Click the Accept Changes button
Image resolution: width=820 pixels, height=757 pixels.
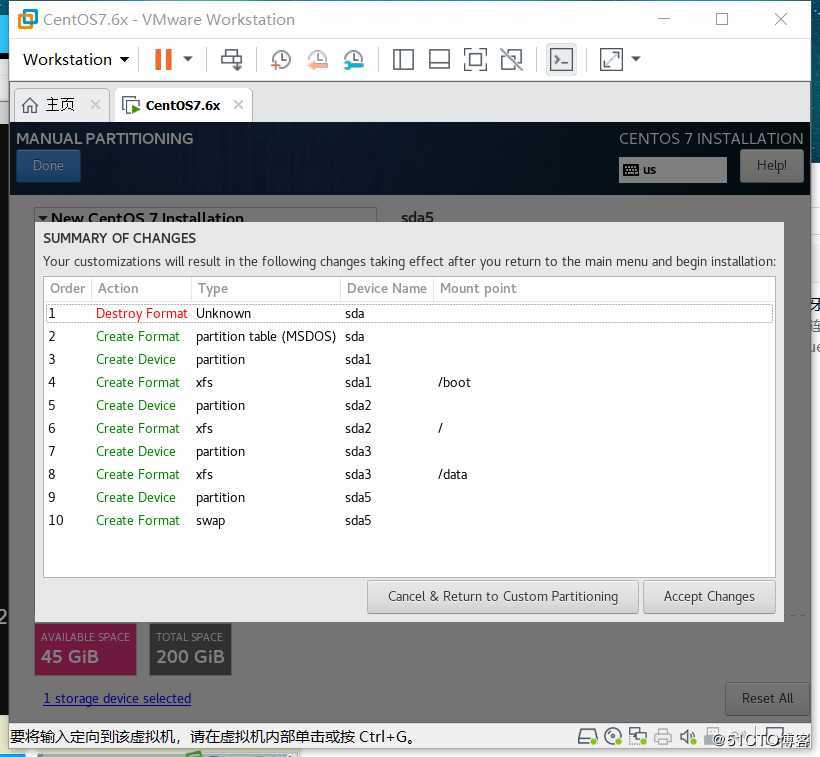coord(709,597)
